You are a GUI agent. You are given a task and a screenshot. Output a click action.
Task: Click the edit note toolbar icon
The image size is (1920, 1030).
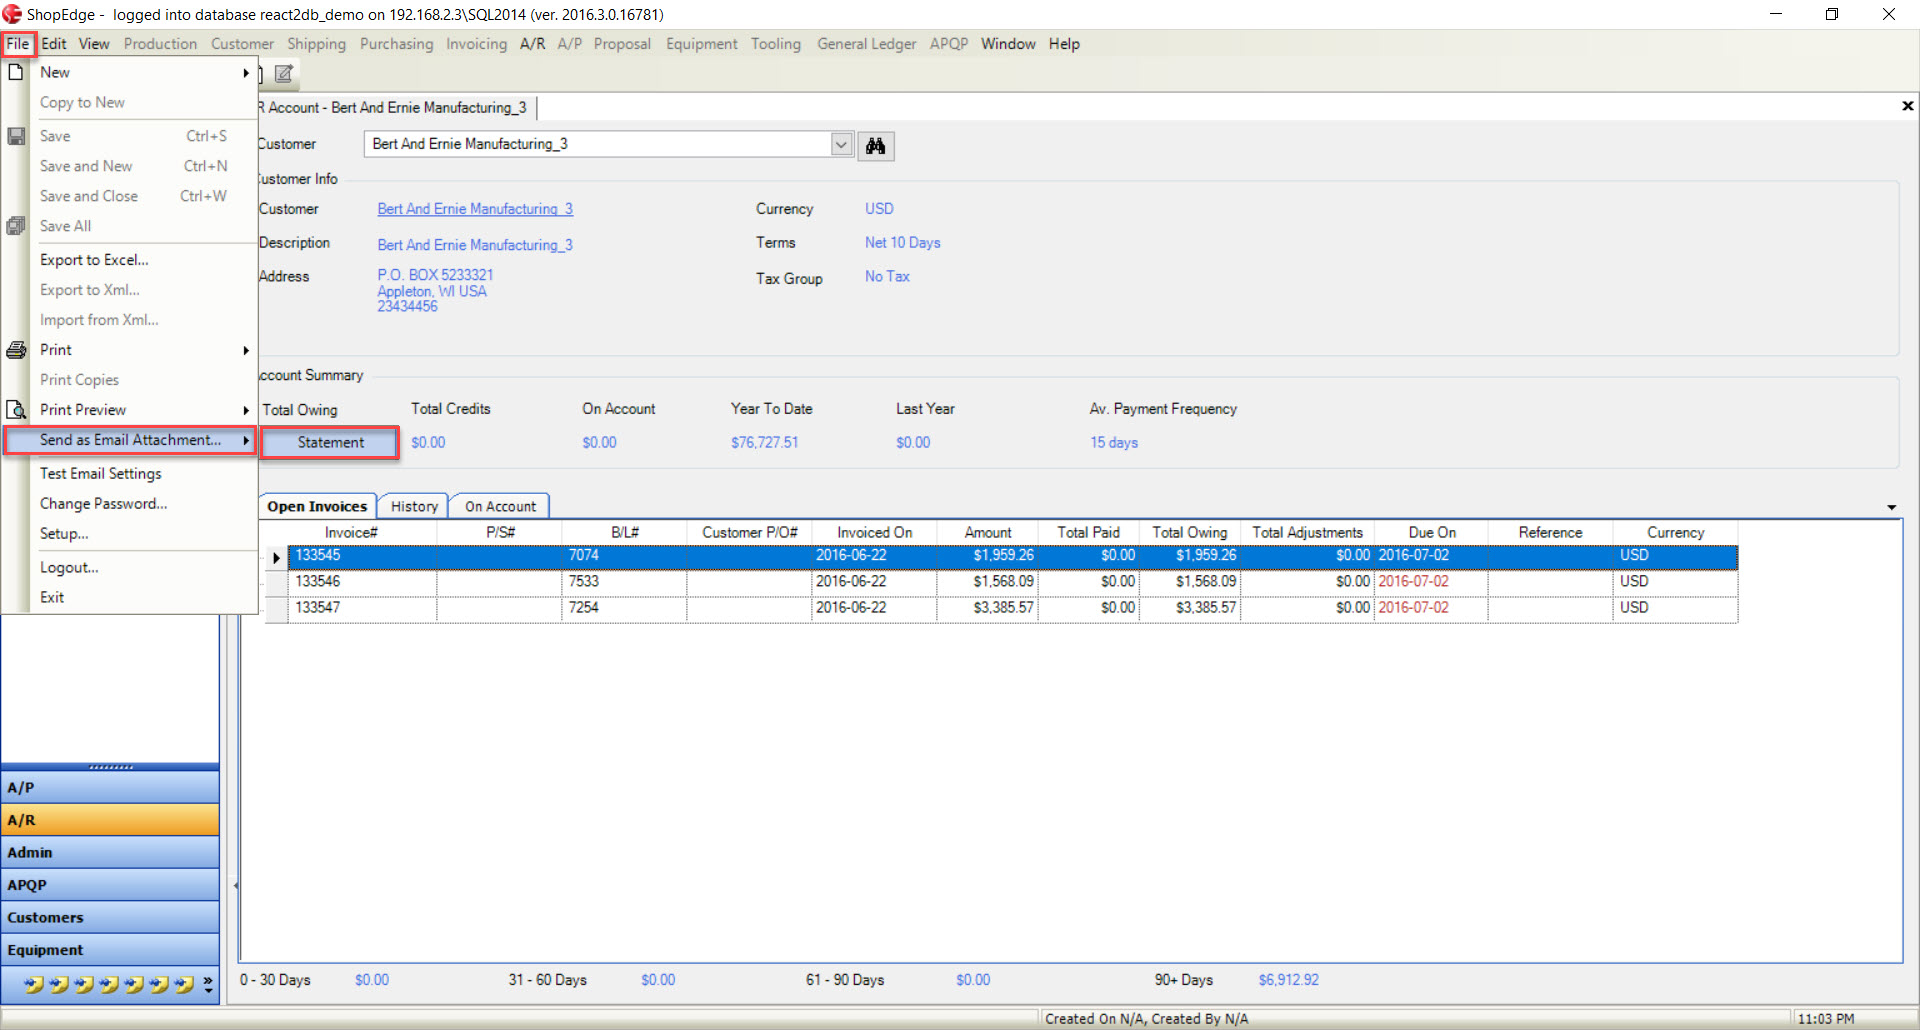[284, 73]
